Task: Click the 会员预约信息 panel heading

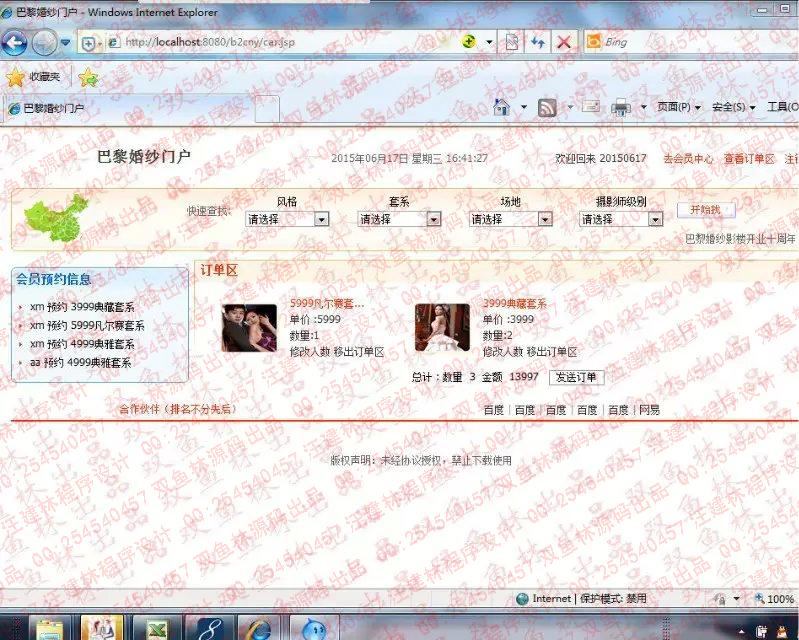Action: pos(54,279)
